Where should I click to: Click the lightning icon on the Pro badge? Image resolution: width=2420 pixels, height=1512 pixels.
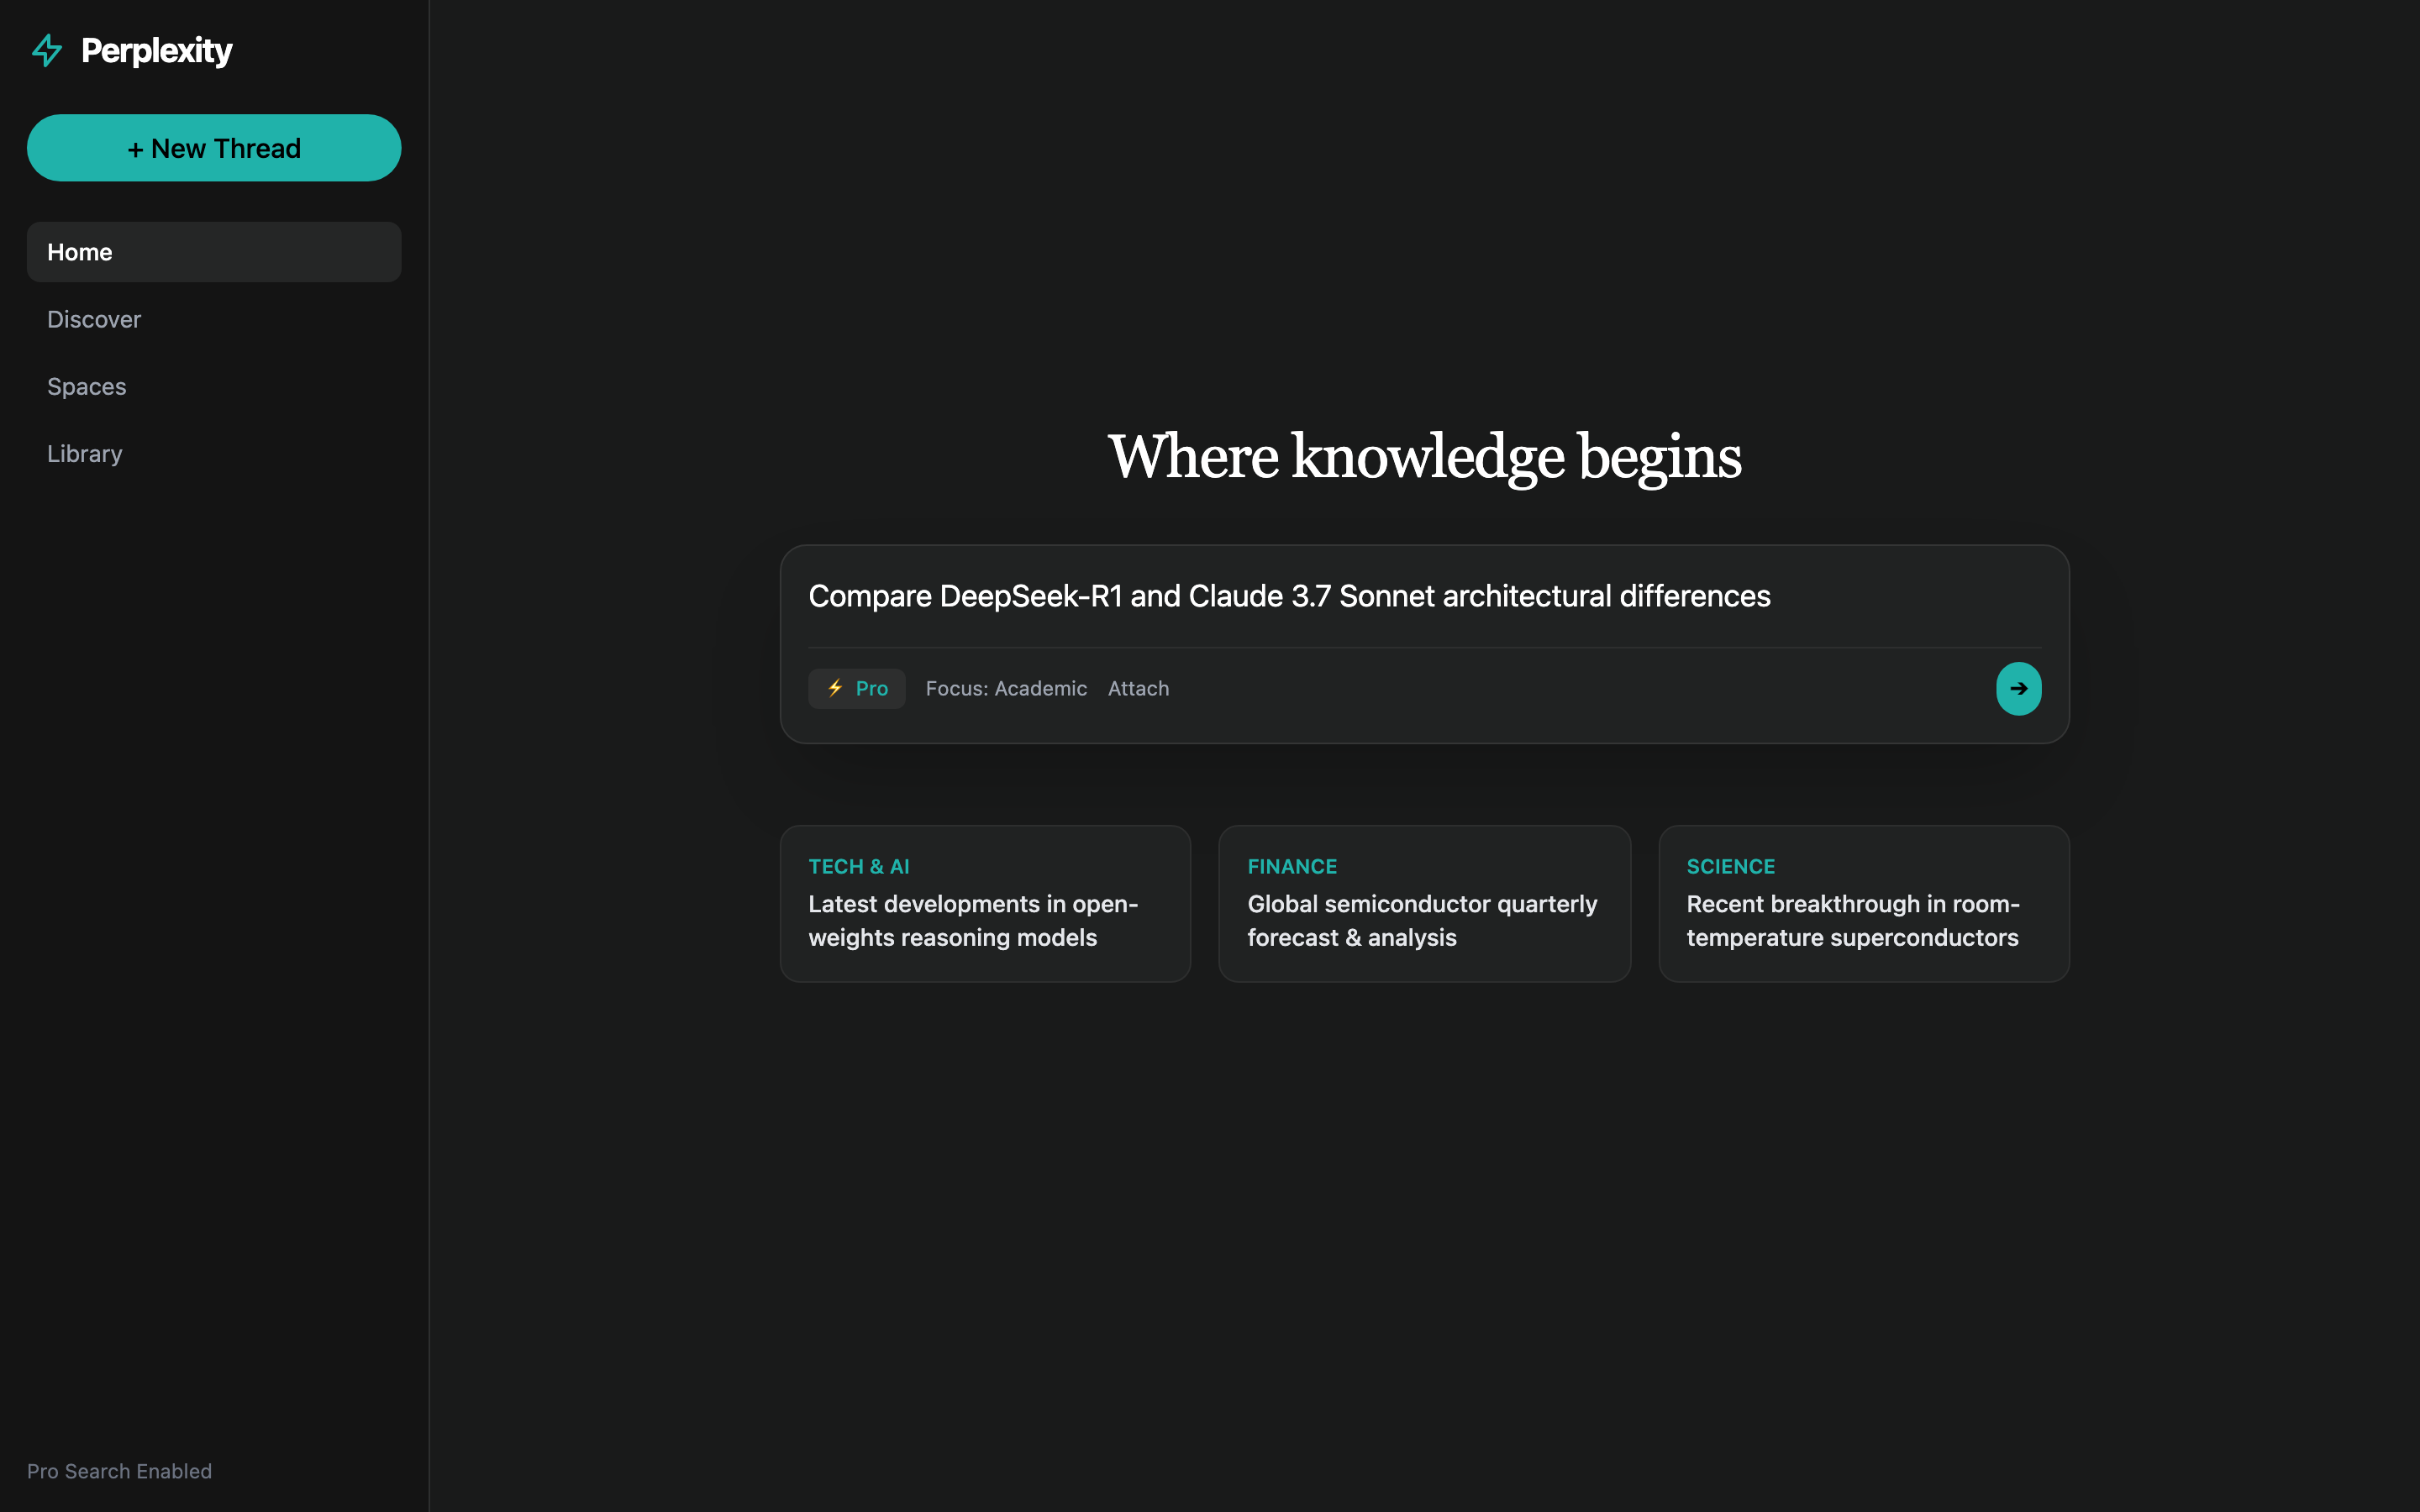coord(835,688)
